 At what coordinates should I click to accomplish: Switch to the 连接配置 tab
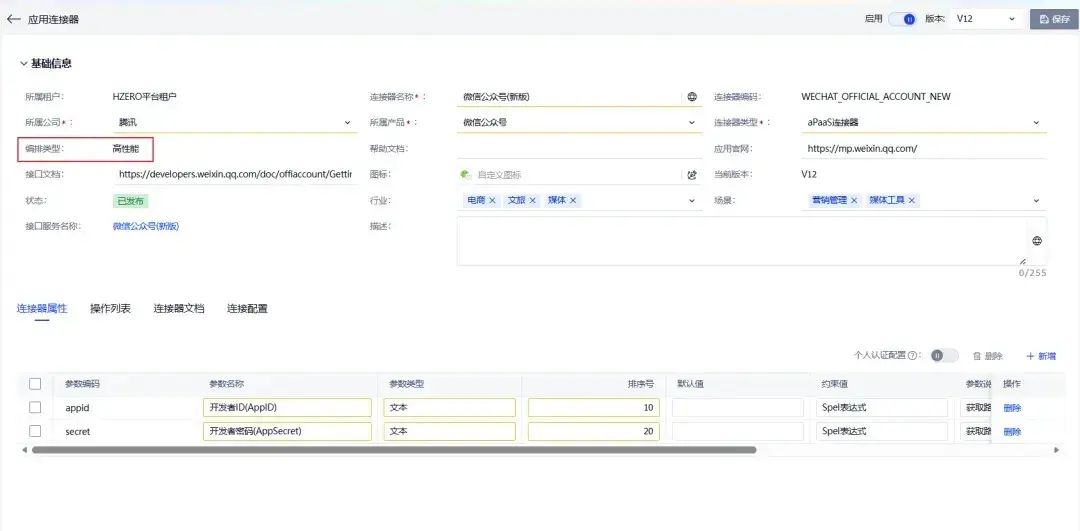point(247,309)
